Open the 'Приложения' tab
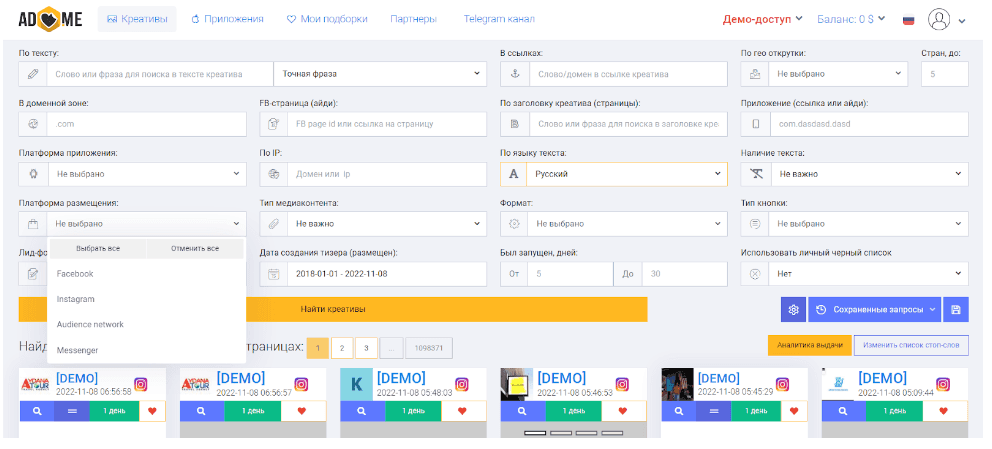The height and width of the screenshot is (449, 992). [227, 19]
